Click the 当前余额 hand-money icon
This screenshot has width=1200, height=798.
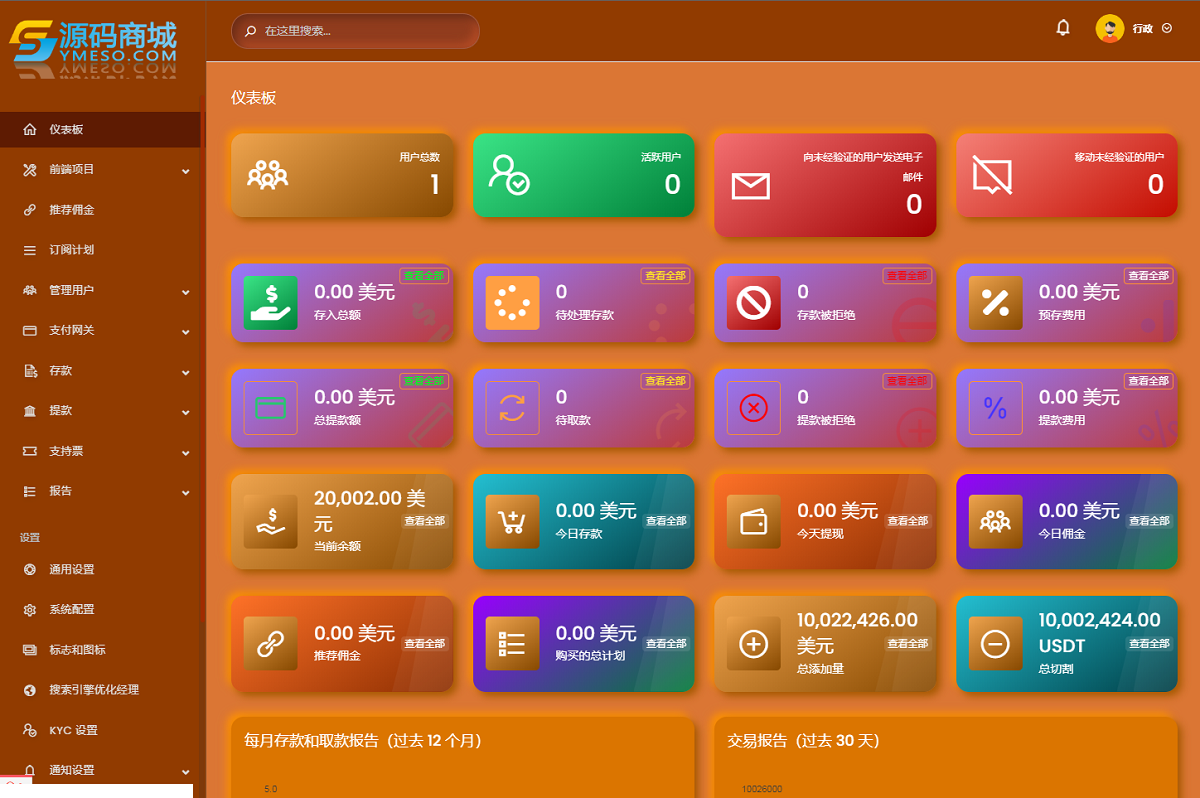271,522
